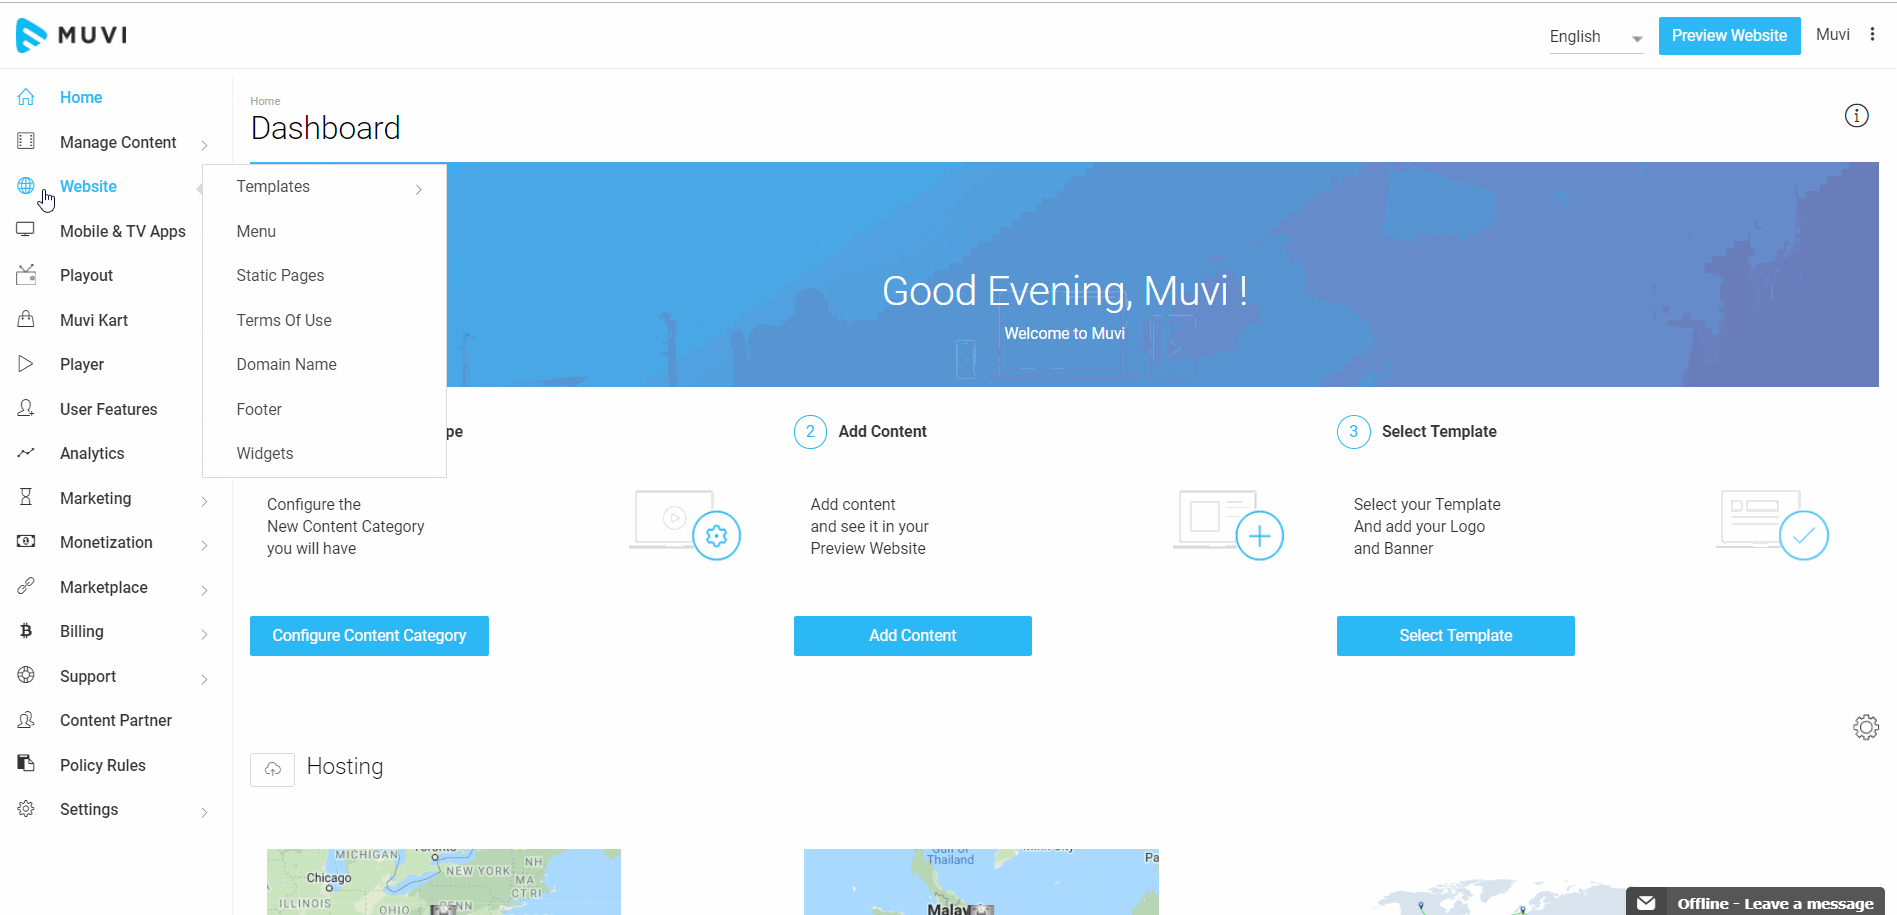Open the dashboard info icon

(1856, 116)
